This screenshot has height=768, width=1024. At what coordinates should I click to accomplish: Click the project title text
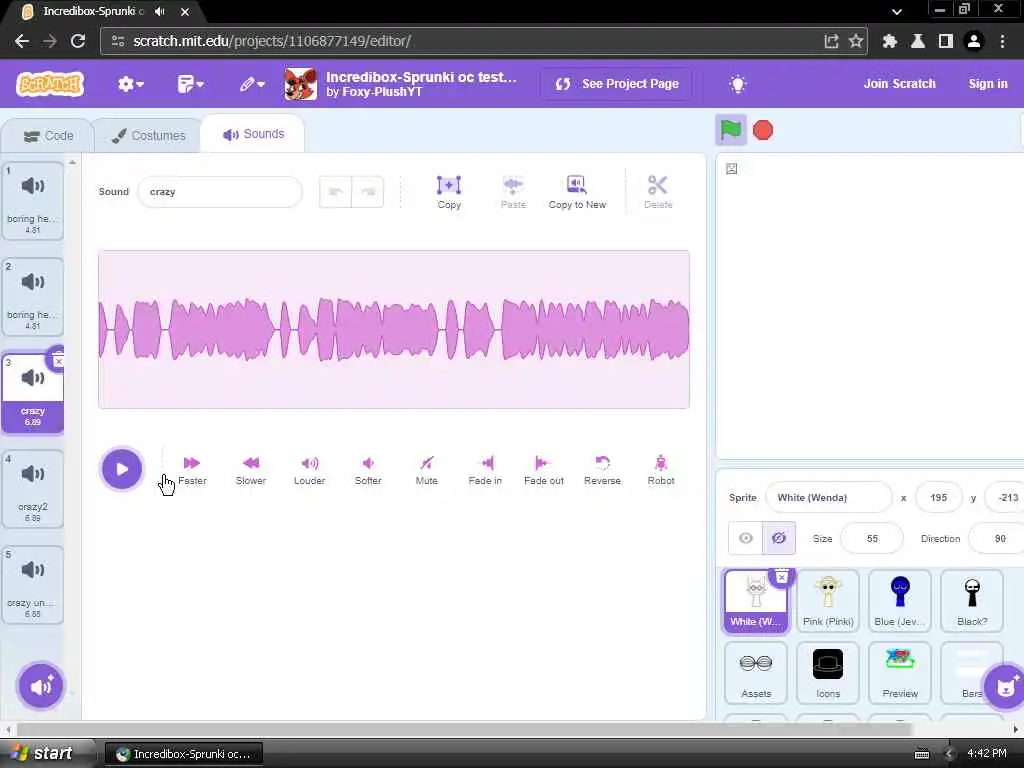pos(421,77)
